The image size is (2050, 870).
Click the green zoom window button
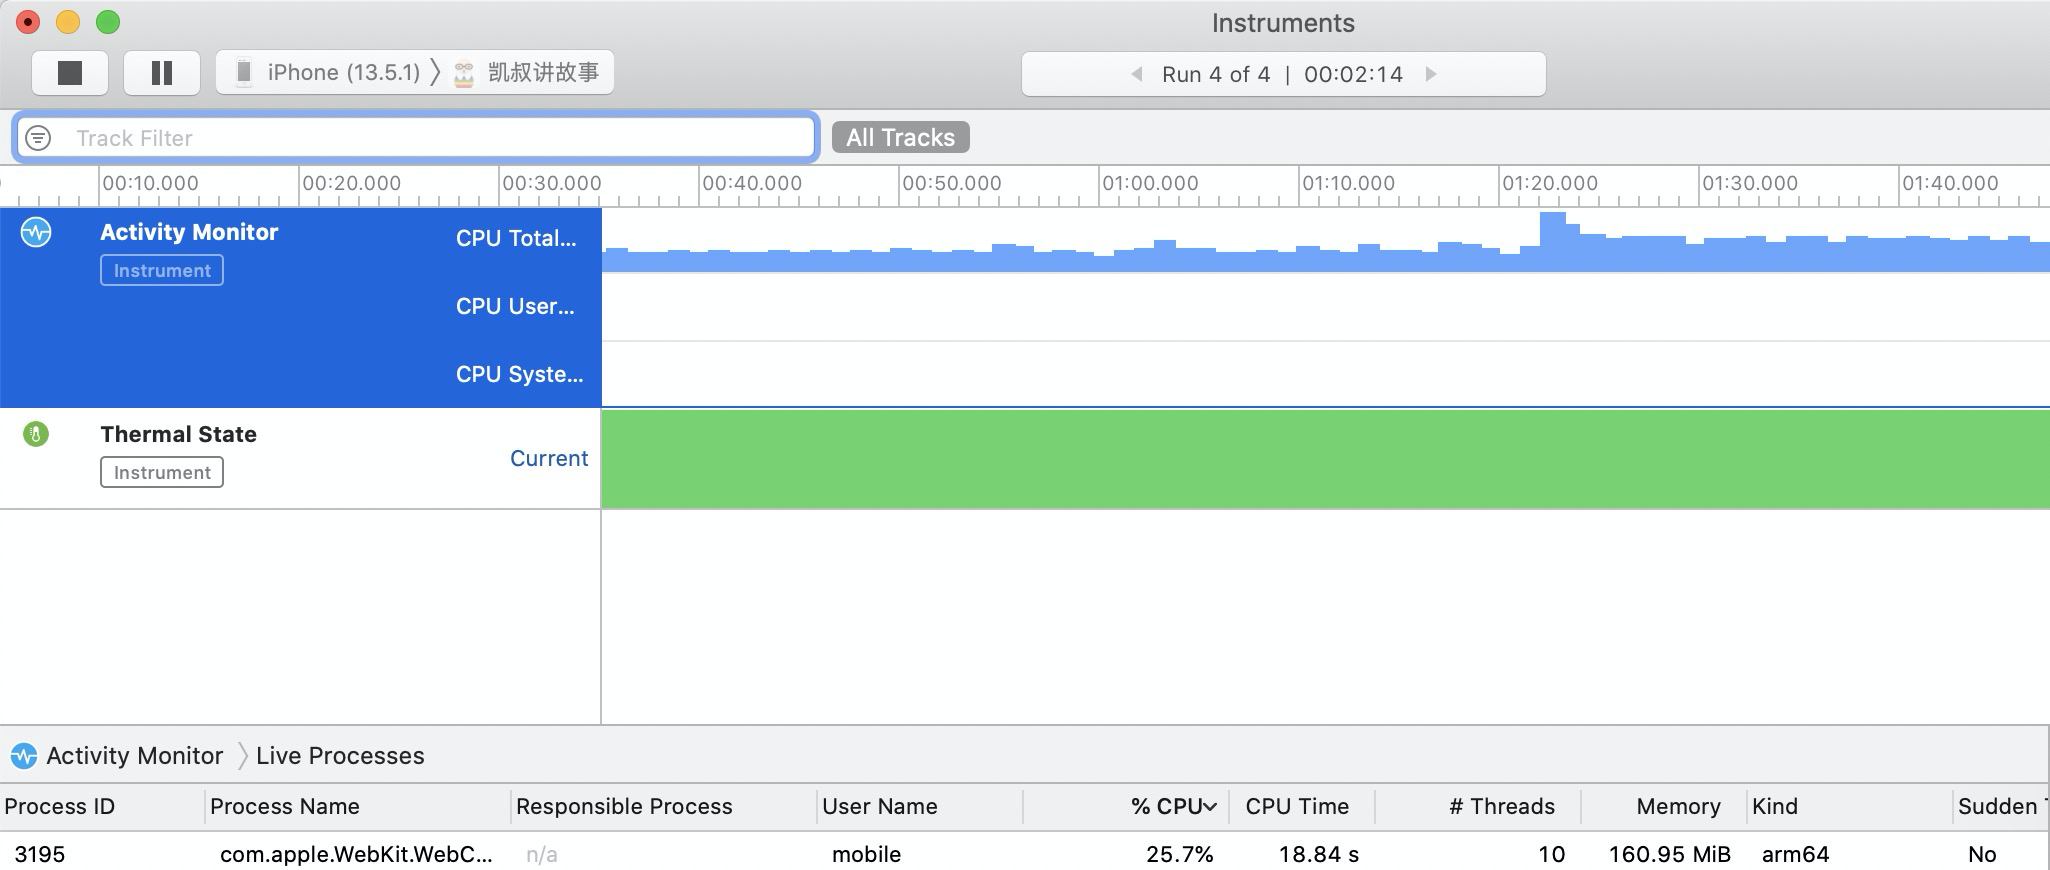pyautogui.click(x=108, y=21)
